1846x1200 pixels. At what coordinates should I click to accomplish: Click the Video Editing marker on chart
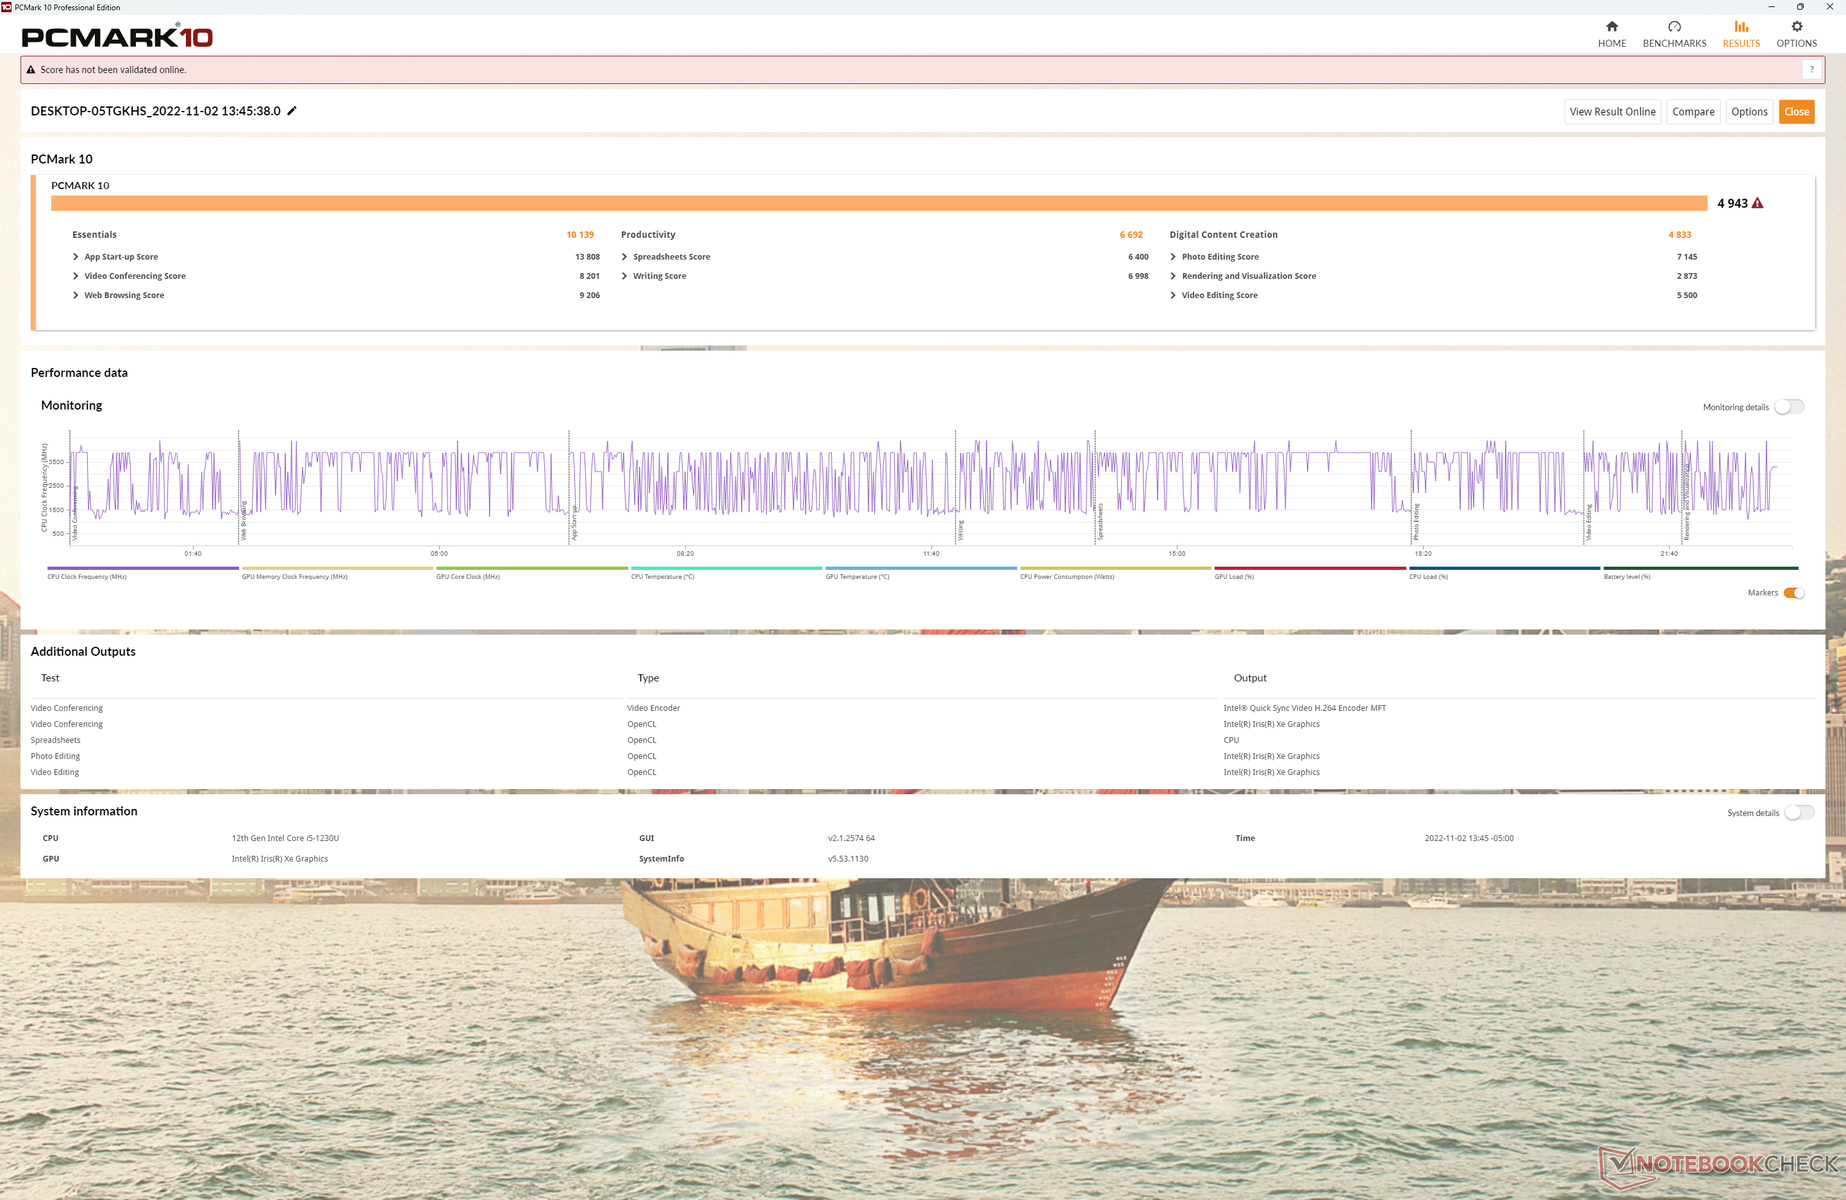pos(1589,522)
